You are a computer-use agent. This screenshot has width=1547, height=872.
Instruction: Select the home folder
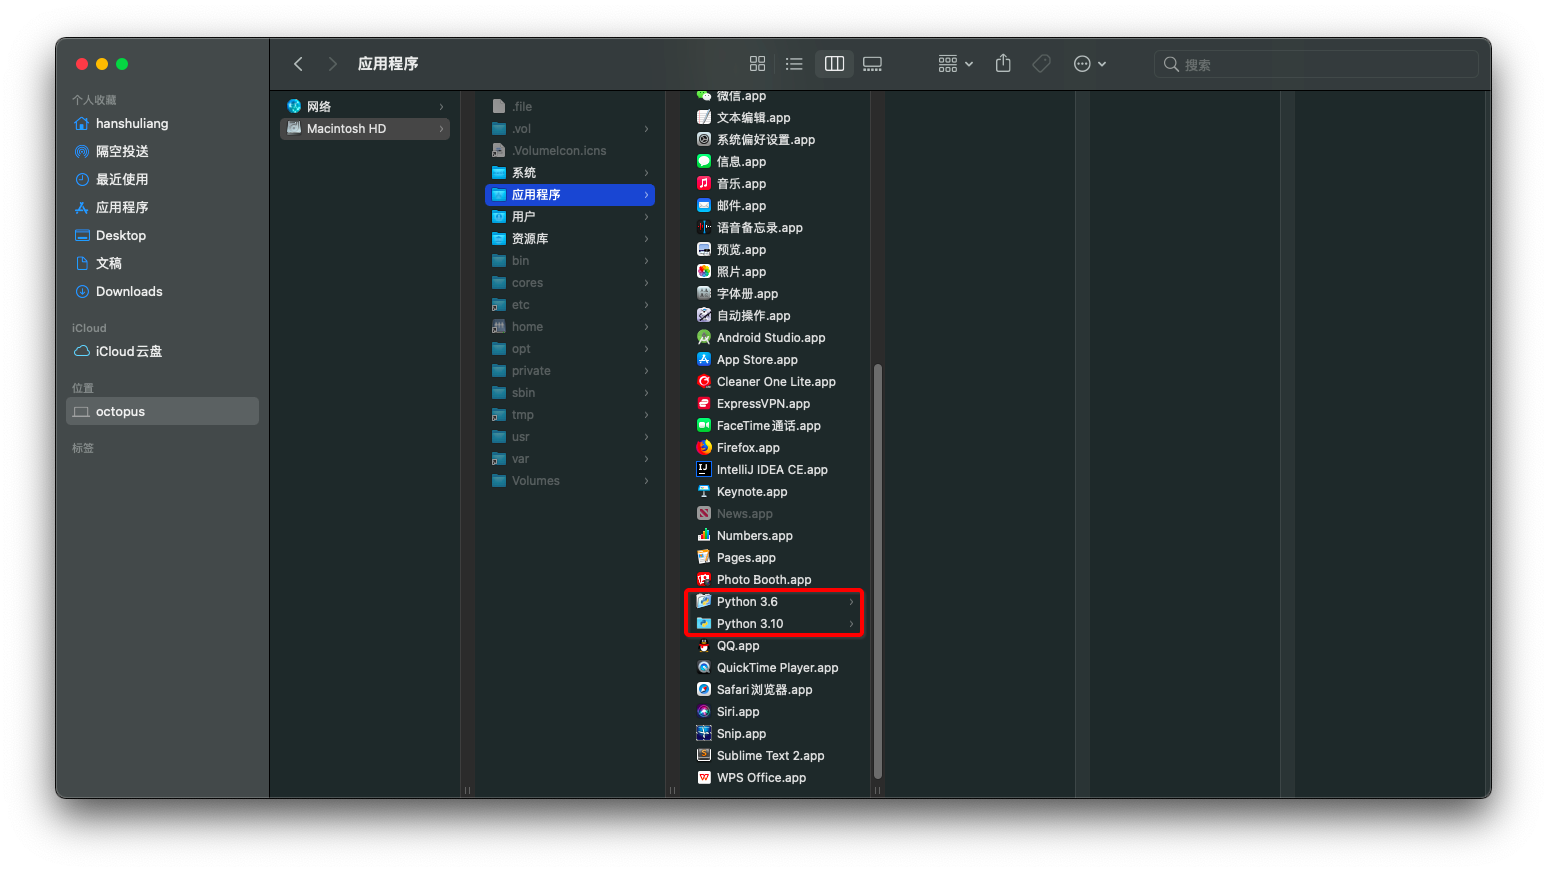point(570,327)
